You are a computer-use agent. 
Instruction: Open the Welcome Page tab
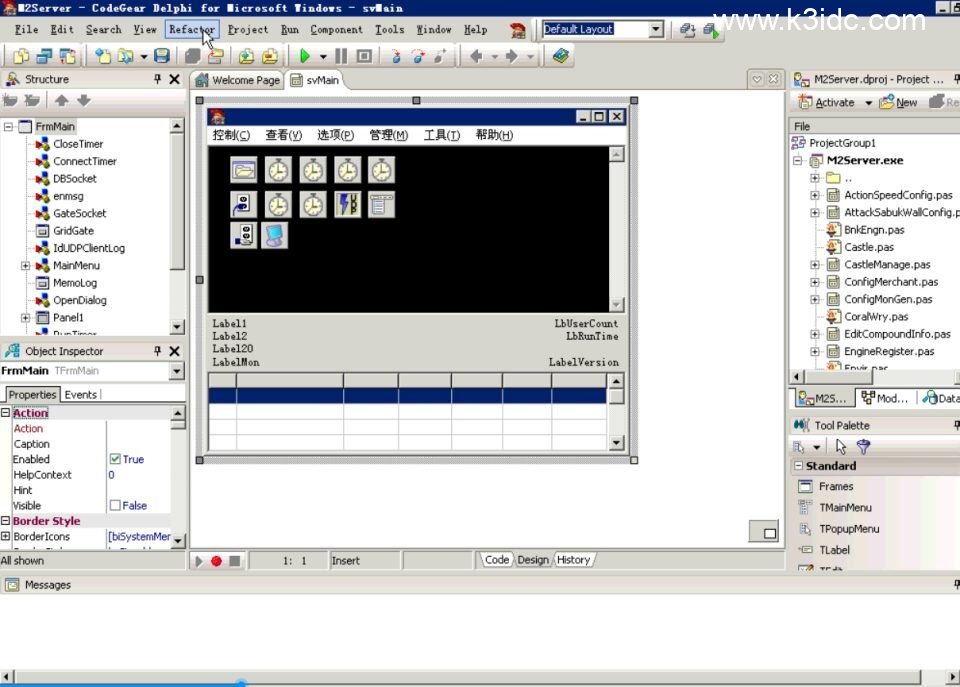[238, 80]
